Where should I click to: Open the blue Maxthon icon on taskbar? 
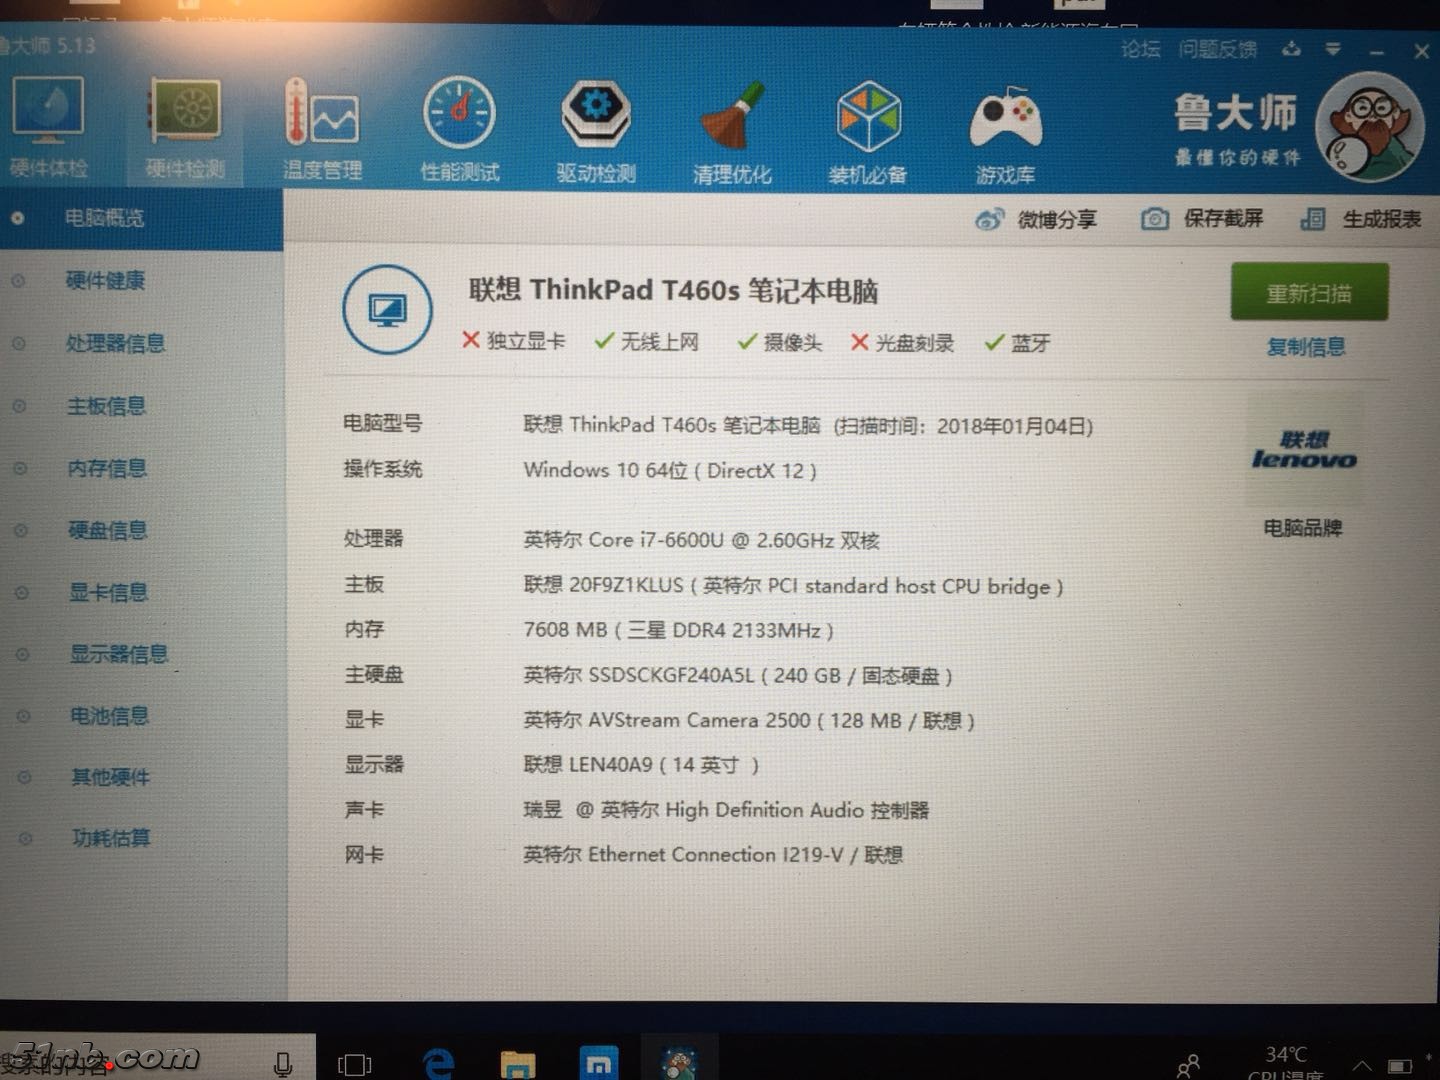[x=598, y=1063]
